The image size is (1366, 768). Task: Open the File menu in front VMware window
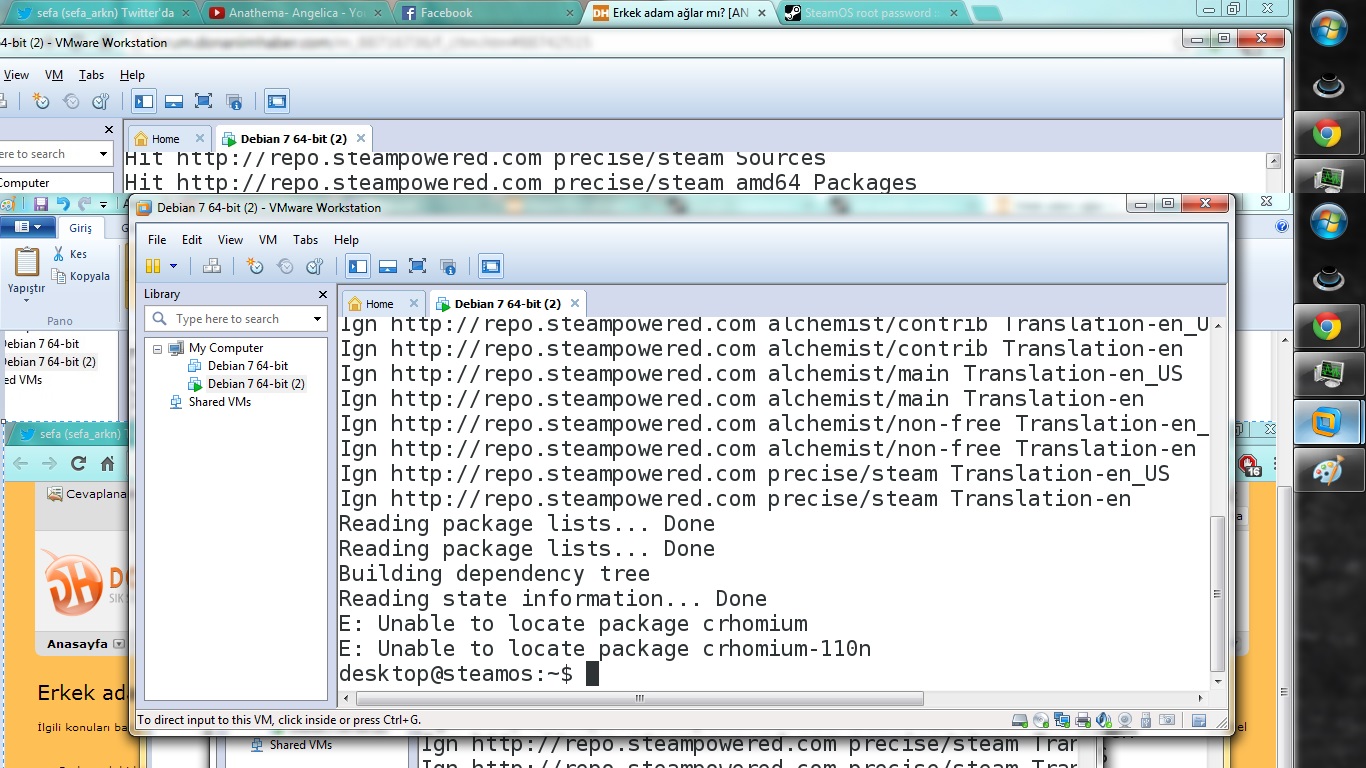157,240
